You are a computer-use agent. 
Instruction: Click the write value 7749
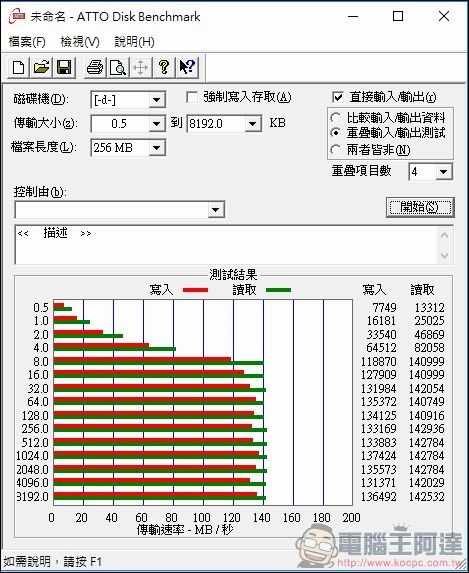click(384, 308)
